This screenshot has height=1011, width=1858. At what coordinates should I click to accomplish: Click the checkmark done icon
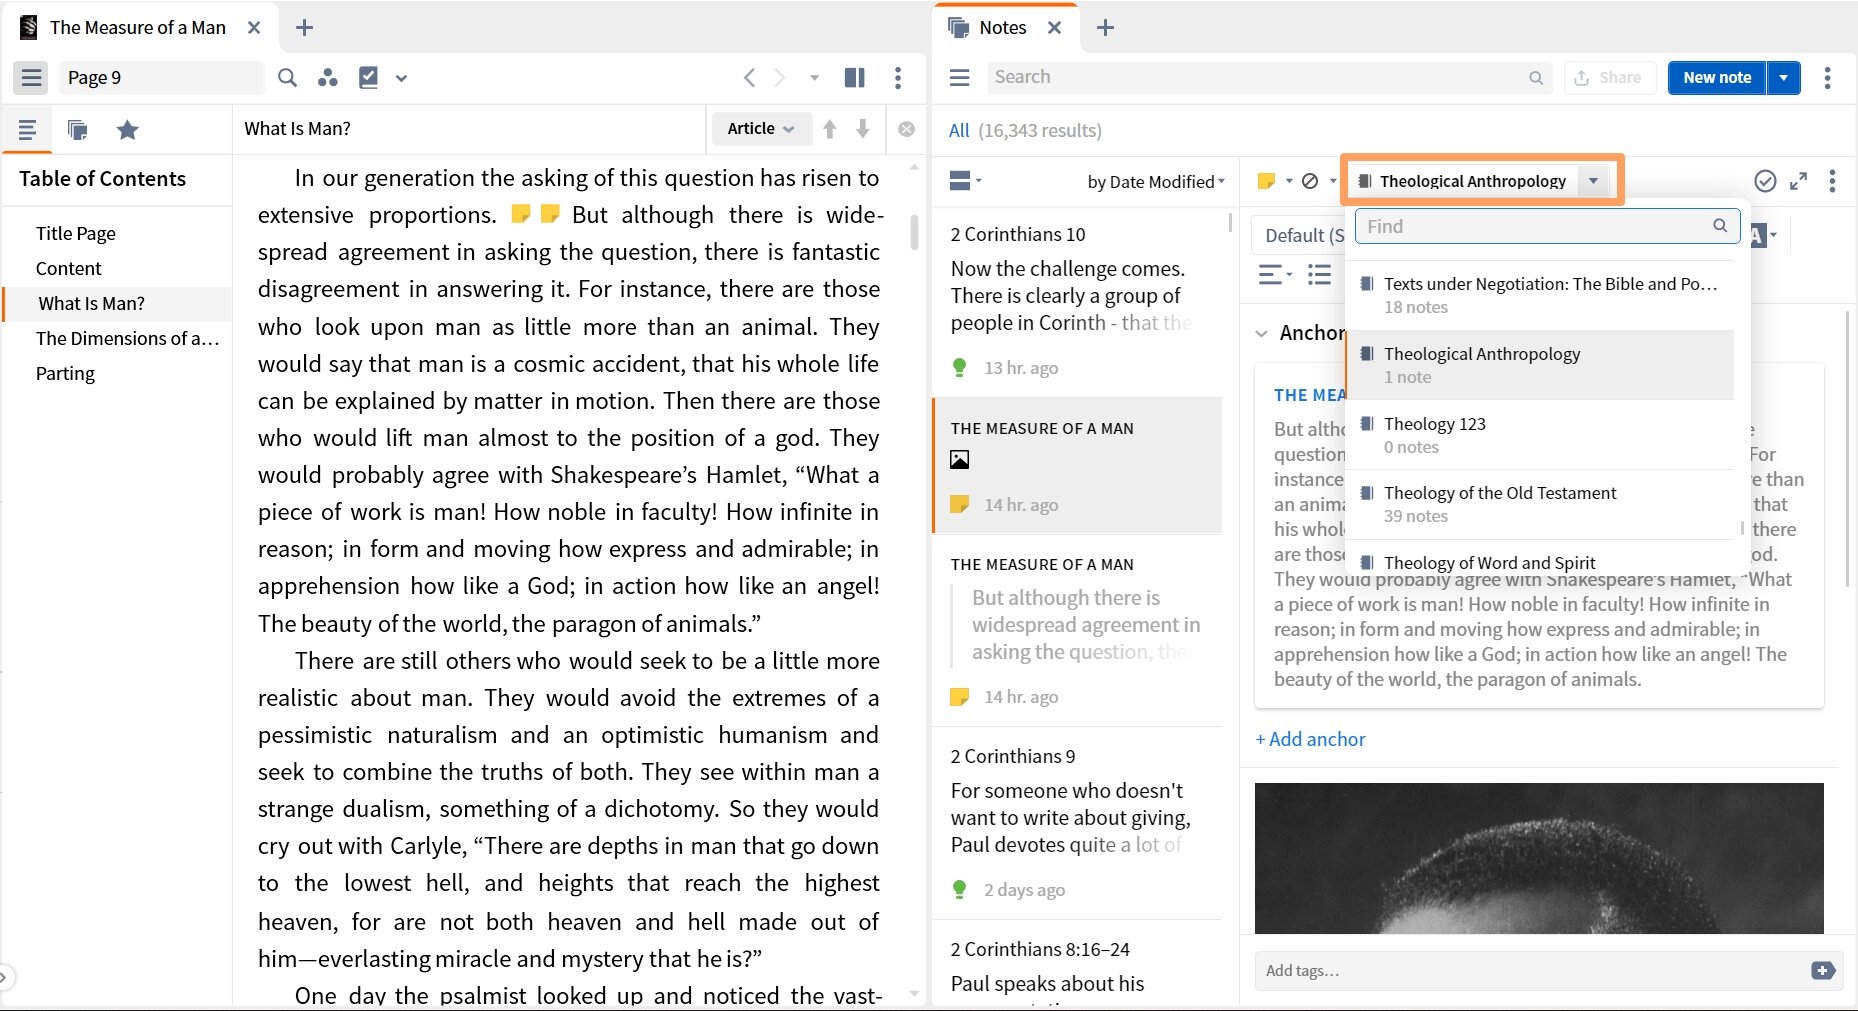[x=1765, y=181]
